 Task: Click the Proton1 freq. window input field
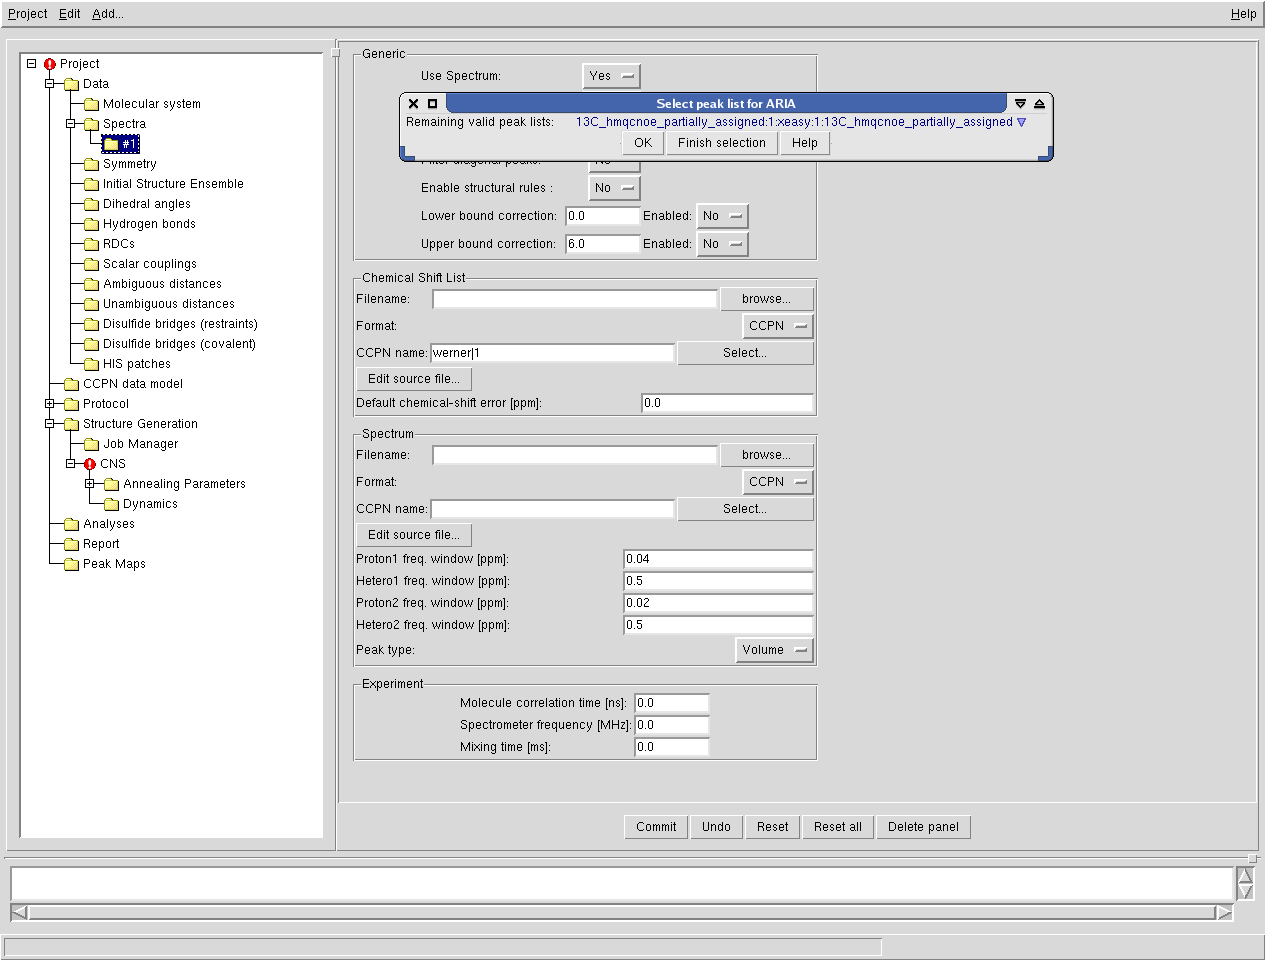[717, 559]
